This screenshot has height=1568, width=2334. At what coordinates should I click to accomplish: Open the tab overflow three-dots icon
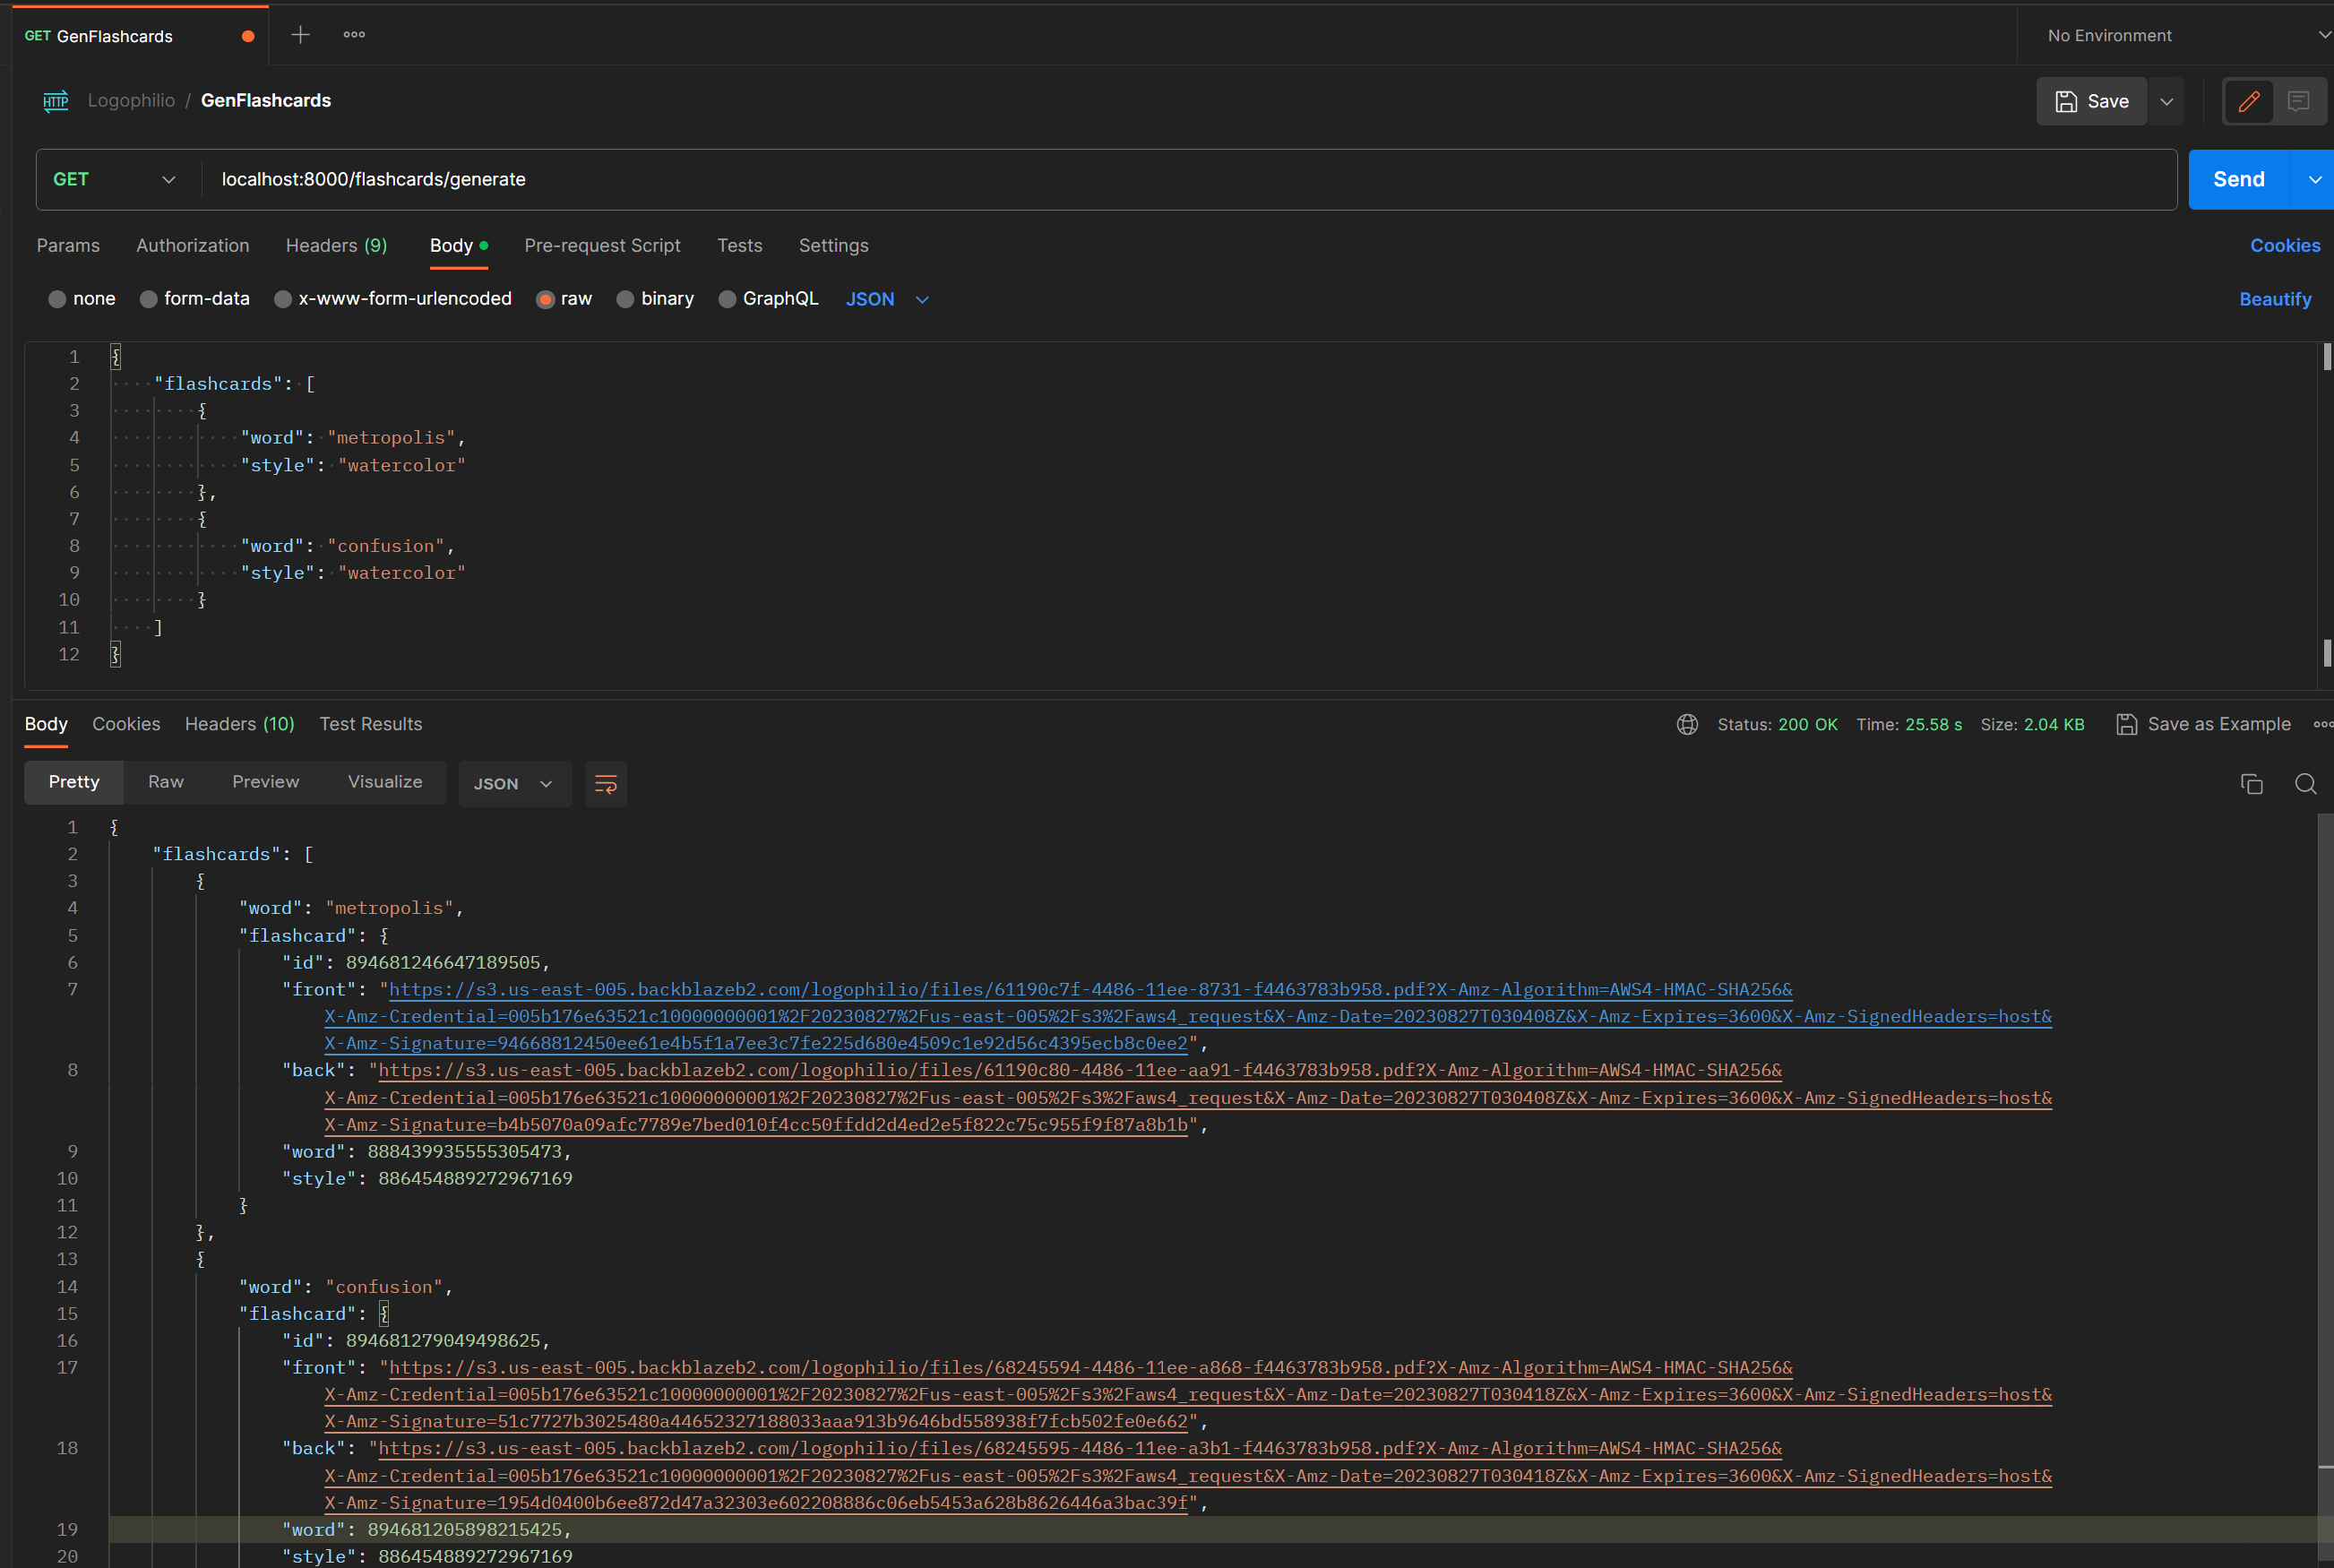[354, 35]
